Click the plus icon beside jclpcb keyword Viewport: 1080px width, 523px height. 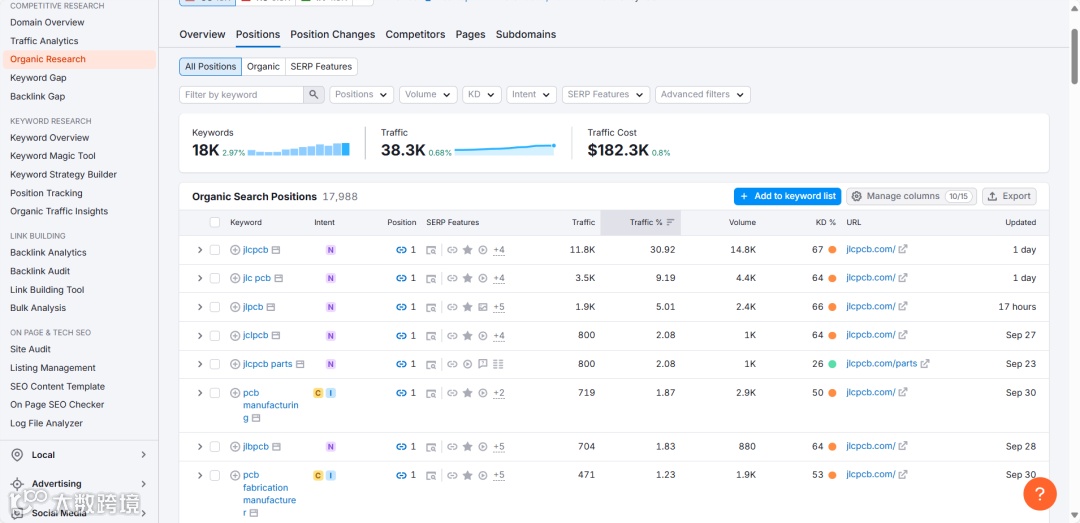[235, 336]
